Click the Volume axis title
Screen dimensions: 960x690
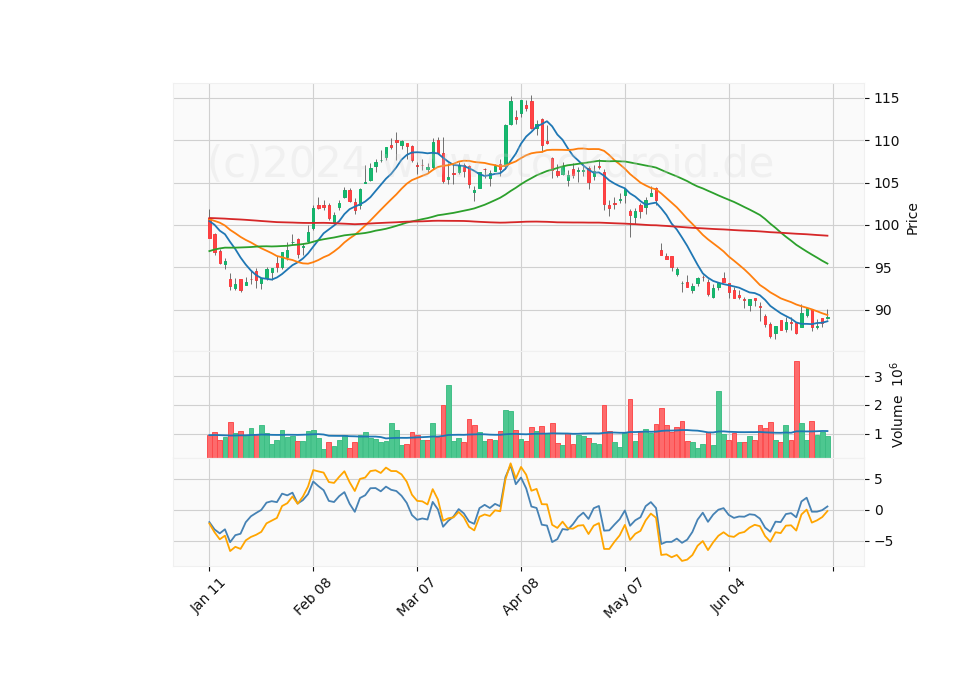897,405
